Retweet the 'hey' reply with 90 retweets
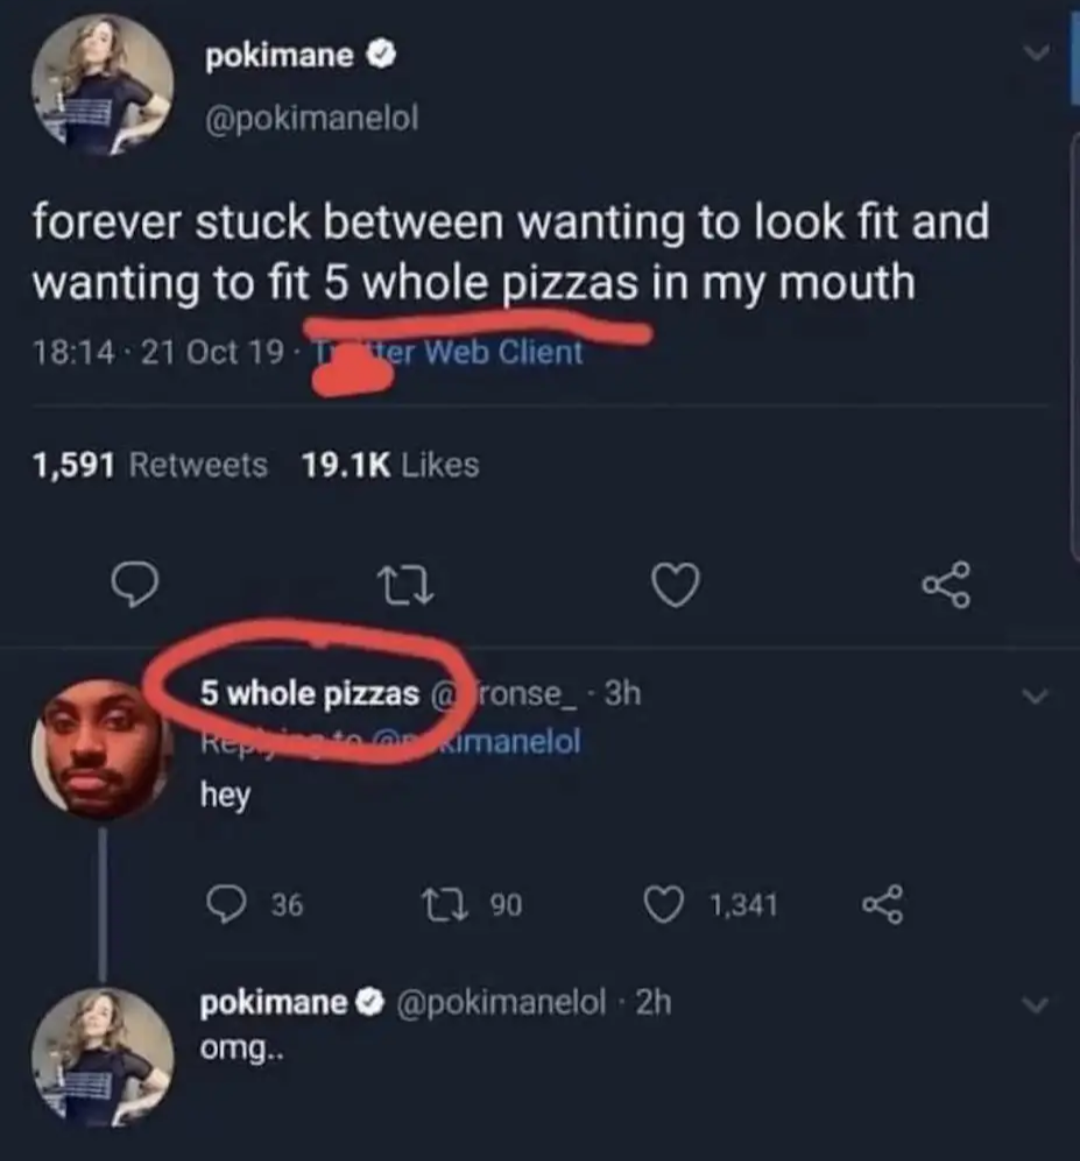This screenshot has height=1161, width=1080. (472, 905)
